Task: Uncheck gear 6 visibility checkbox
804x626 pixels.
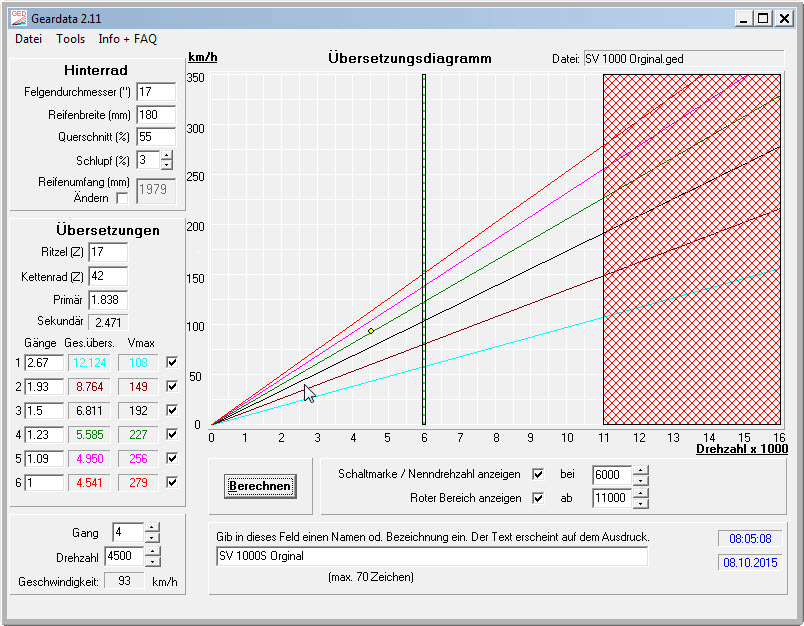Action: [173, 482]
